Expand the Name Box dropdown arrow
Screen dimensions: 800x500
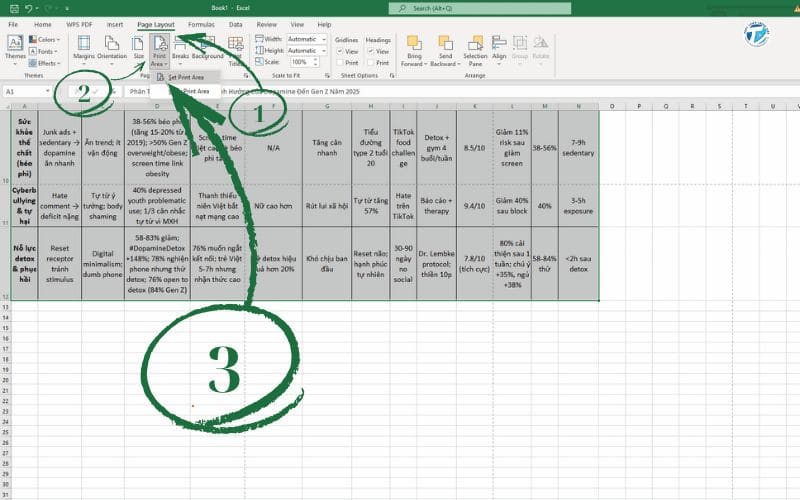[48, 91]
